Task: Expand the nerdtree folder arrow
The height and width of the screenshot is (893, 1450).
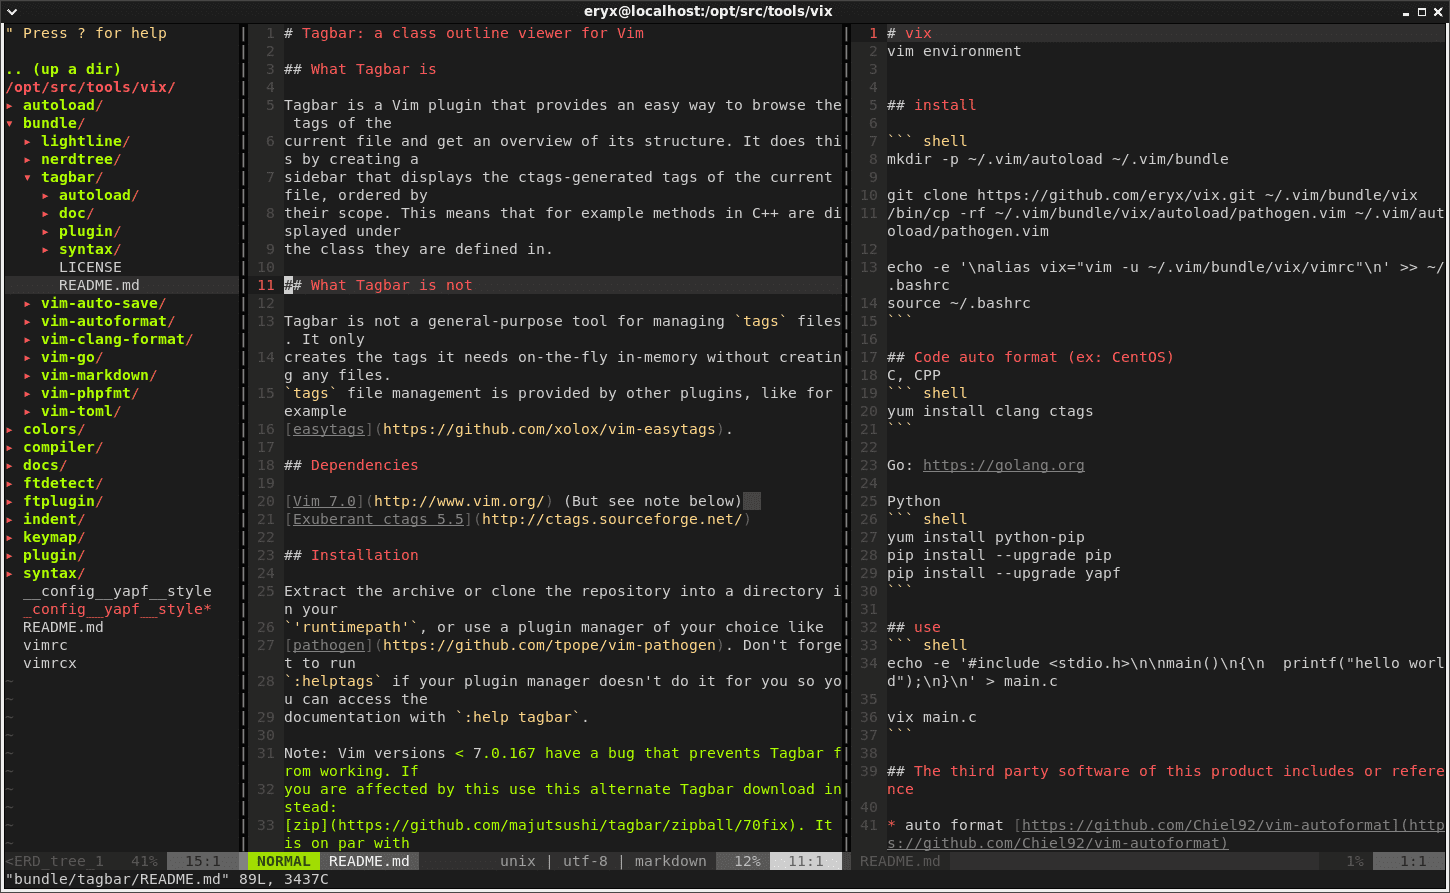Action: click(28, 159)
